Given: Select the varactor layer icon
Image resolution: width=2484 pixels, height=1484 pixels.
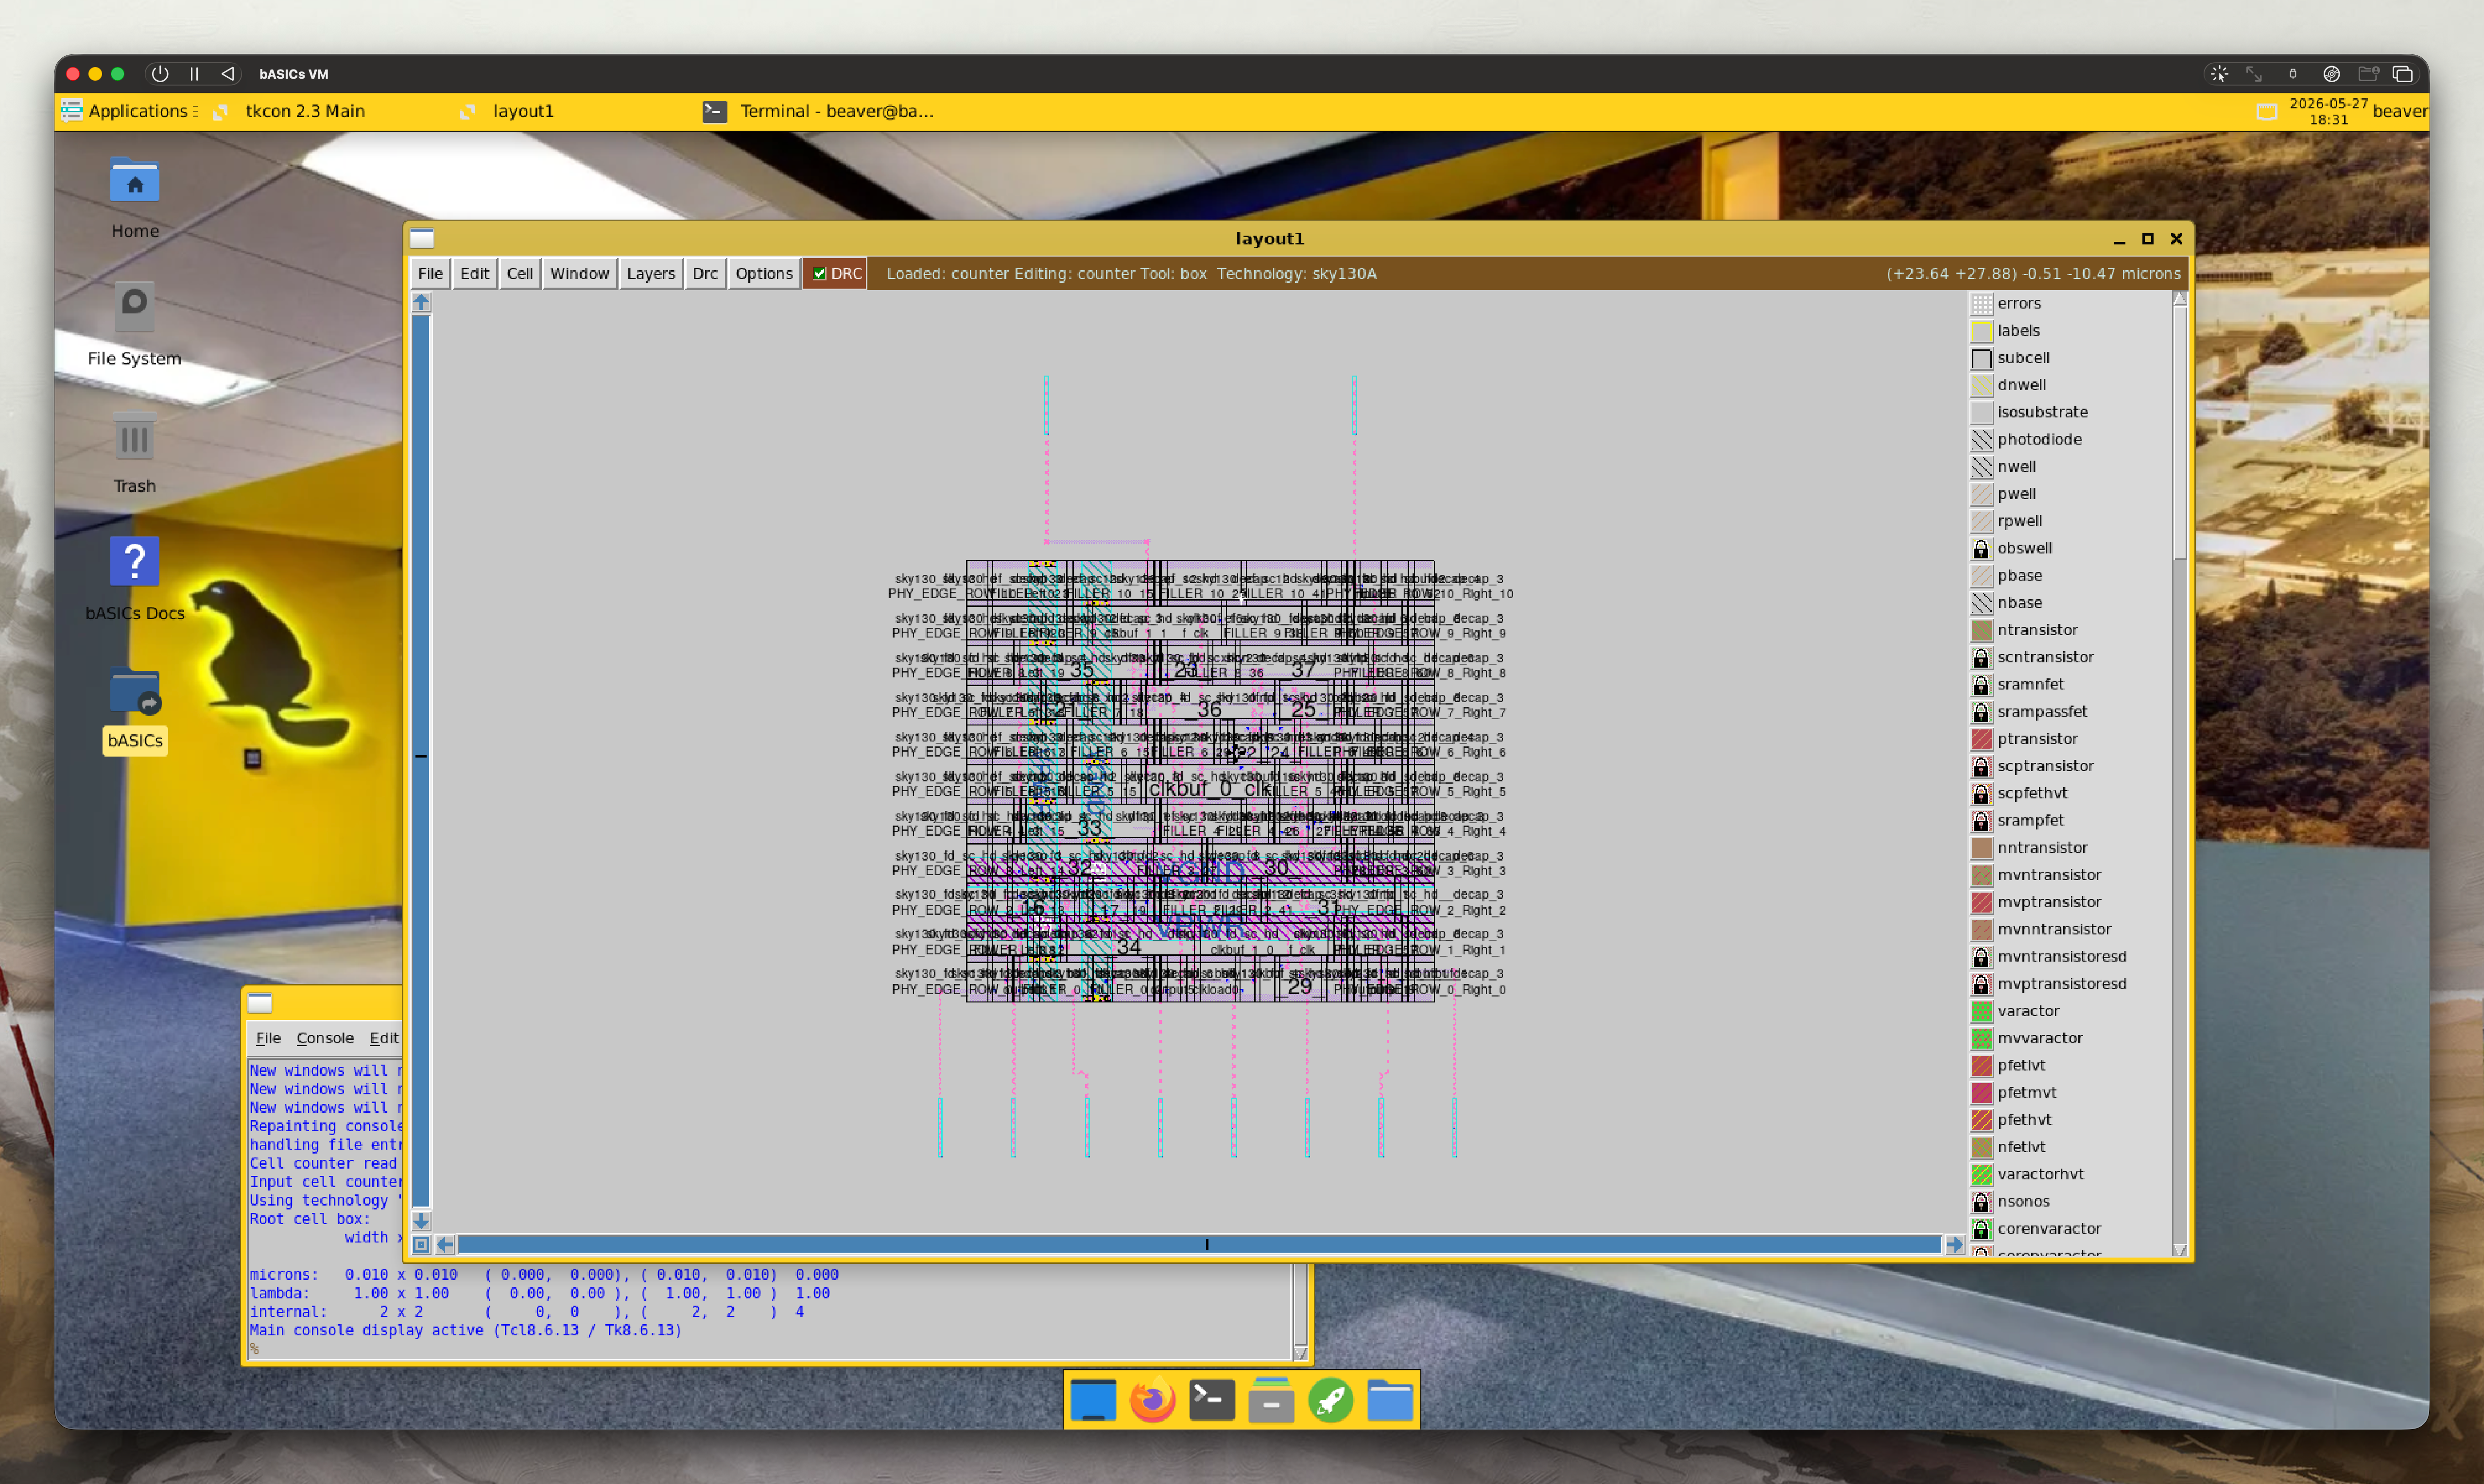Looking at the screenshot, I should click(x=1981, y=1011).
